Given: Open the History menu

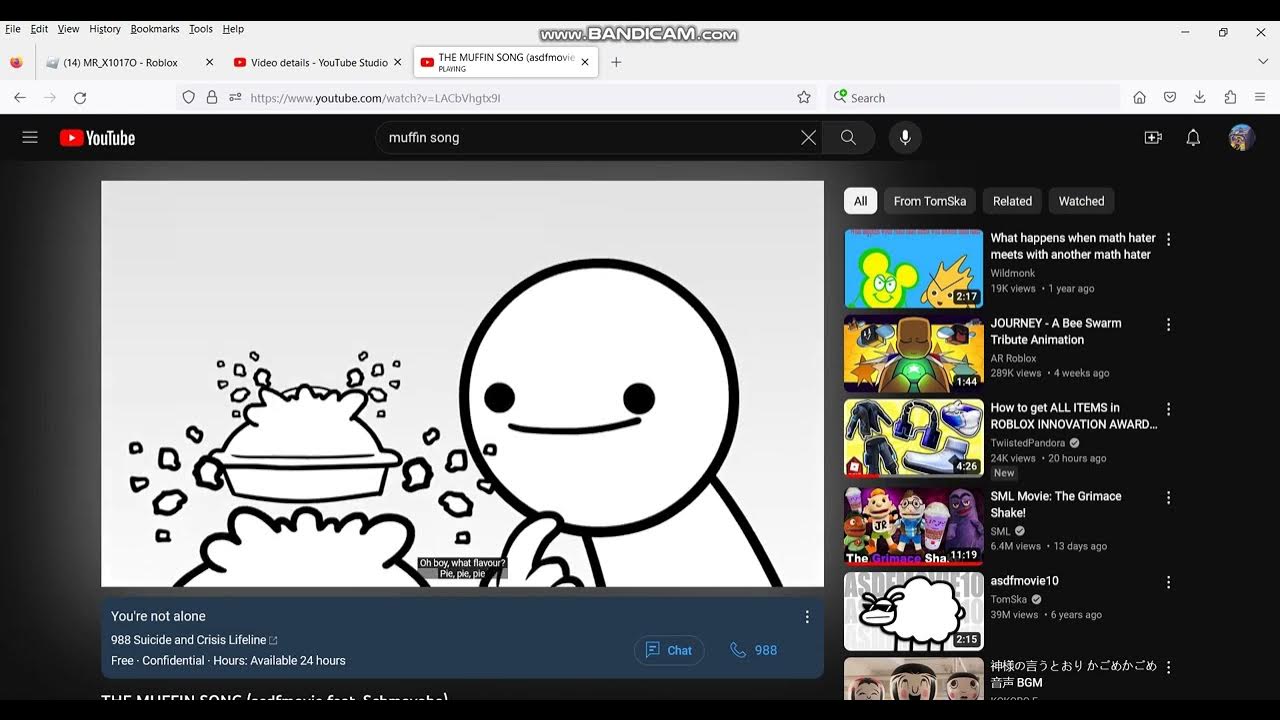Looking at the screenshot, I should [105, 29].
